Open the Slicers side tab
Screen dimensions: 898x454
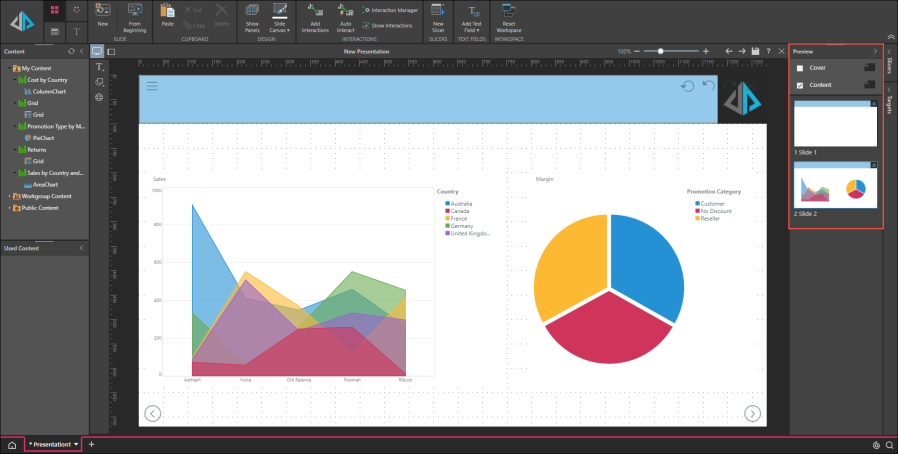(889, 65)
